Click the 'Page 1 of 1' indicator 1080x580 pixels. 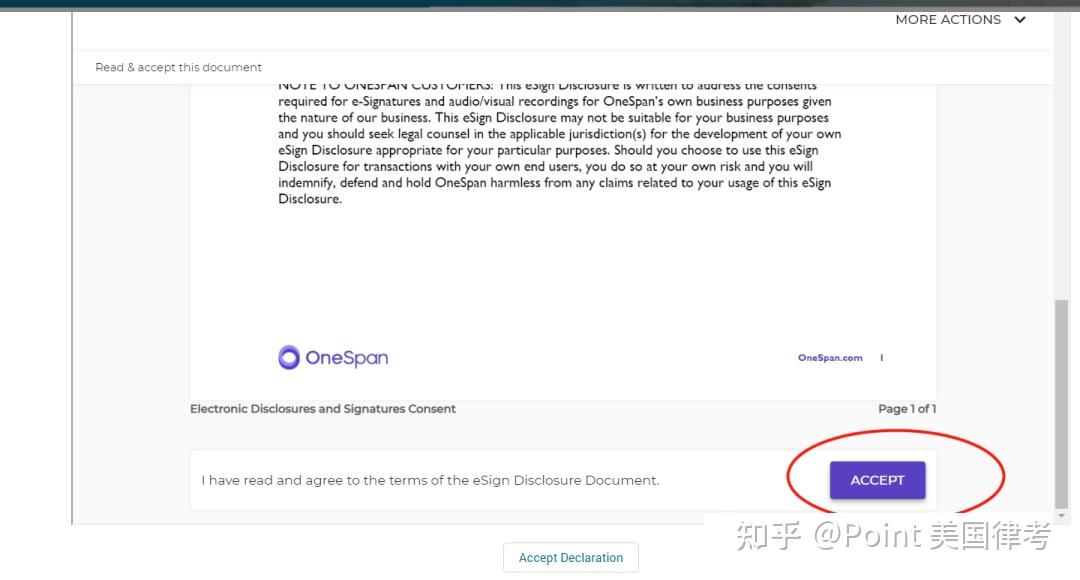click(906, 408)
